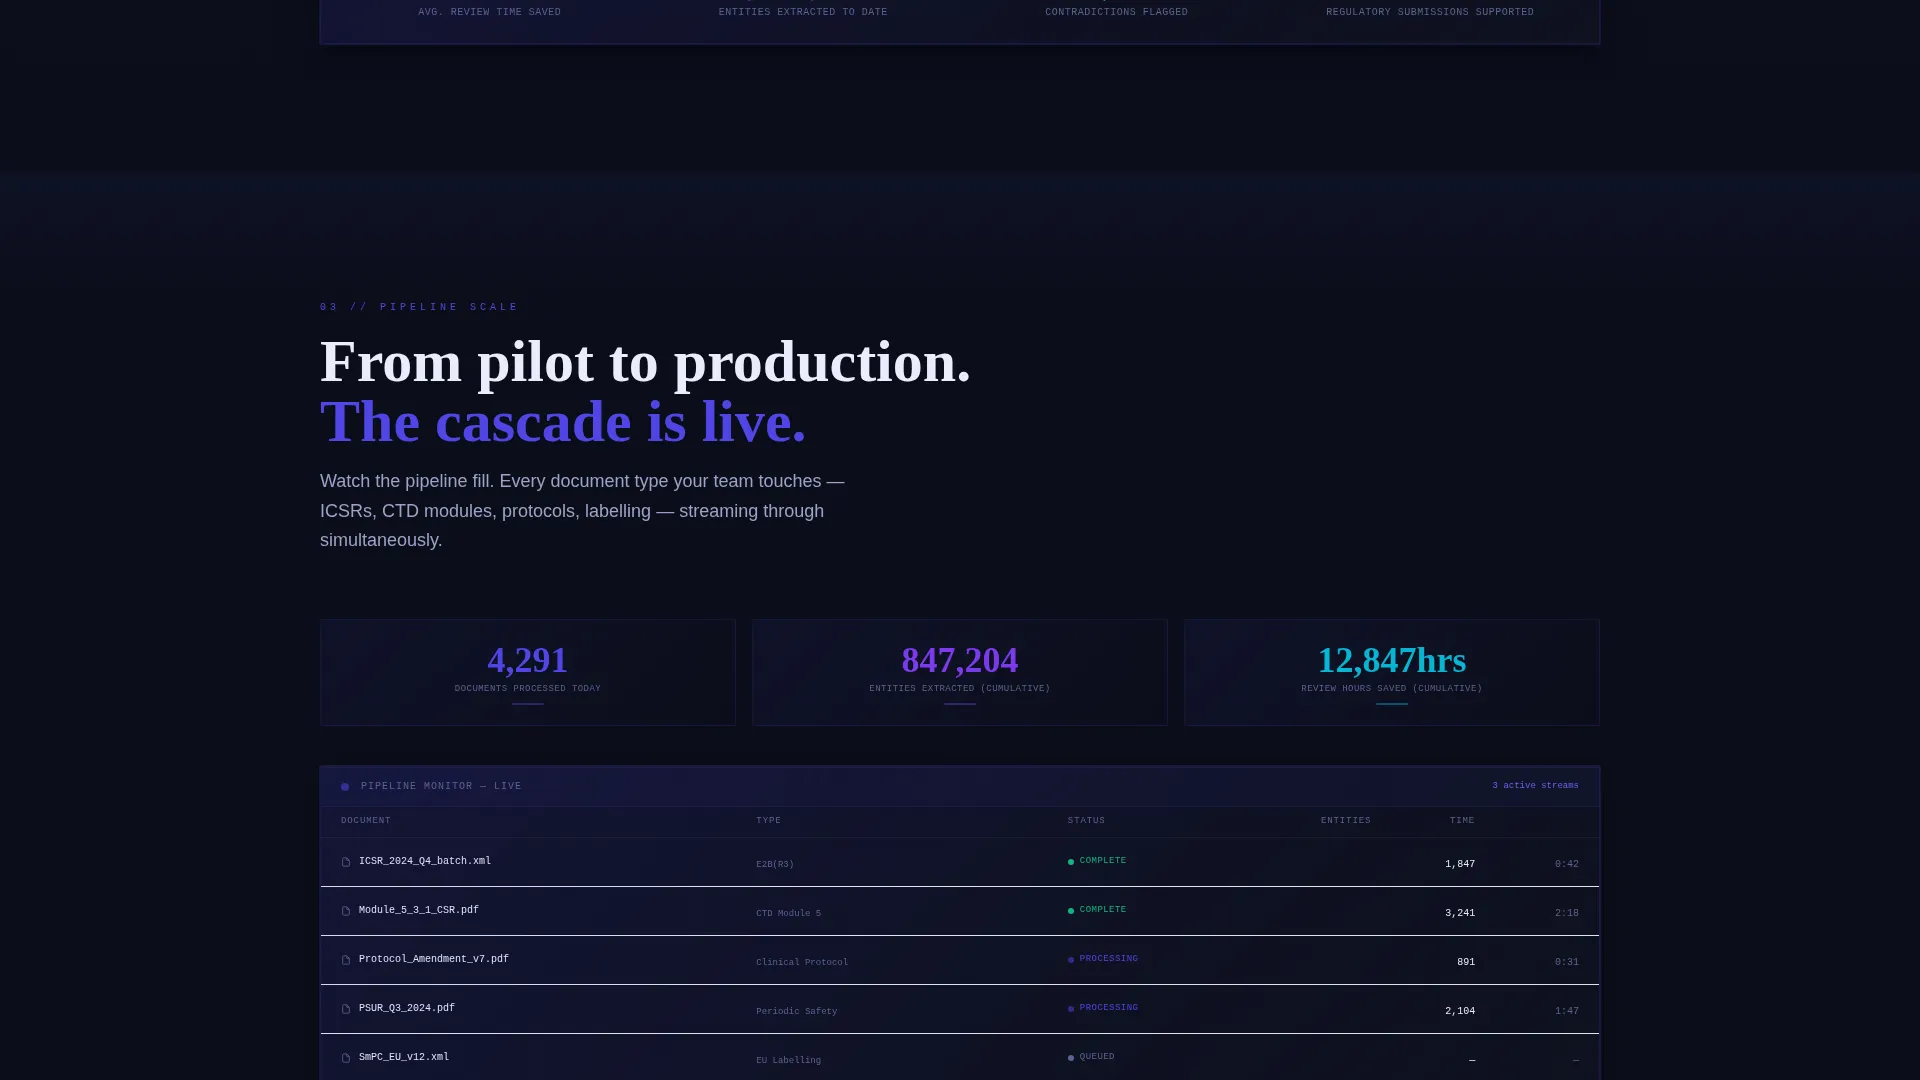Click the 'DOCUMENTS PROCESSED TODAY' label

coord(528,689)
